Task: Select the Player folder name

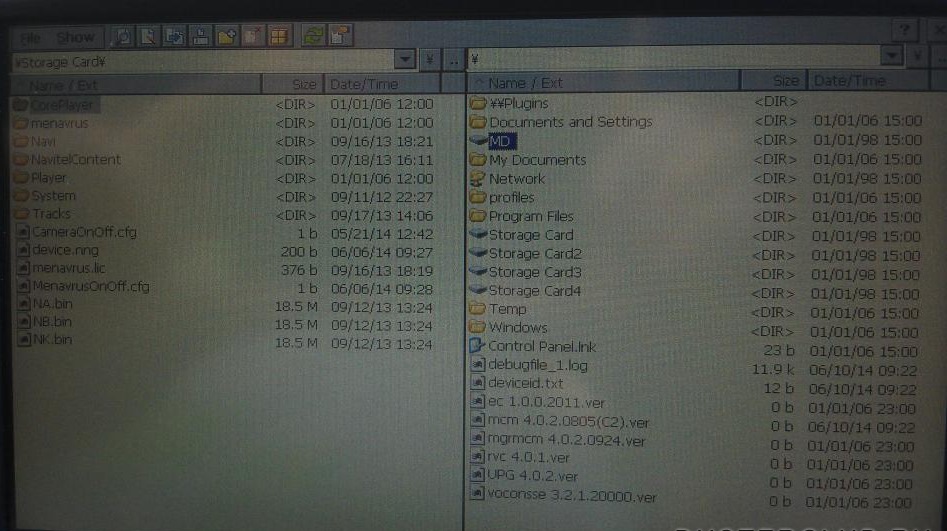Action: (49, 178)
